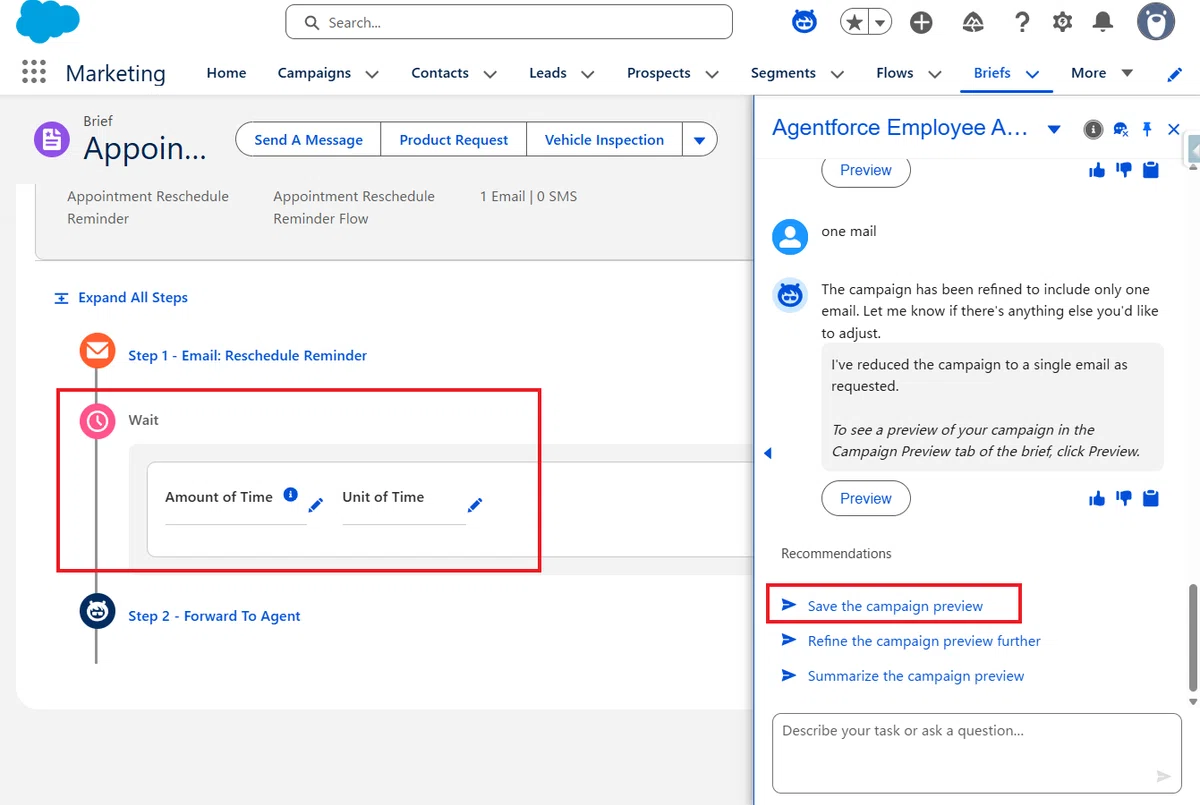Go to the Segments tab
1200x805 pixels.
pyautogui.click(x=783, y=73)
